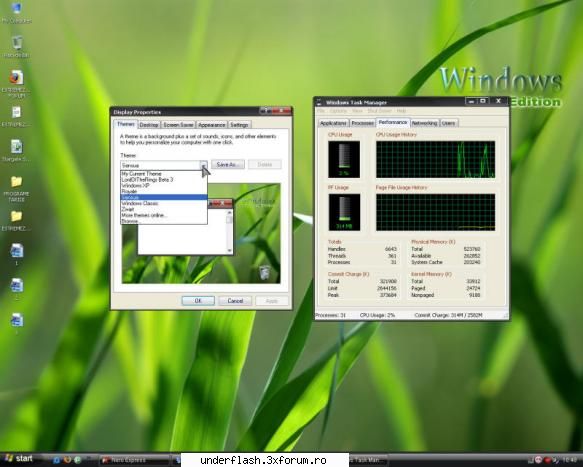Image resolution: width=583 pixels, height=467 pixels.
Task: Open the desktop document named 3
Action: coord(16,323)
